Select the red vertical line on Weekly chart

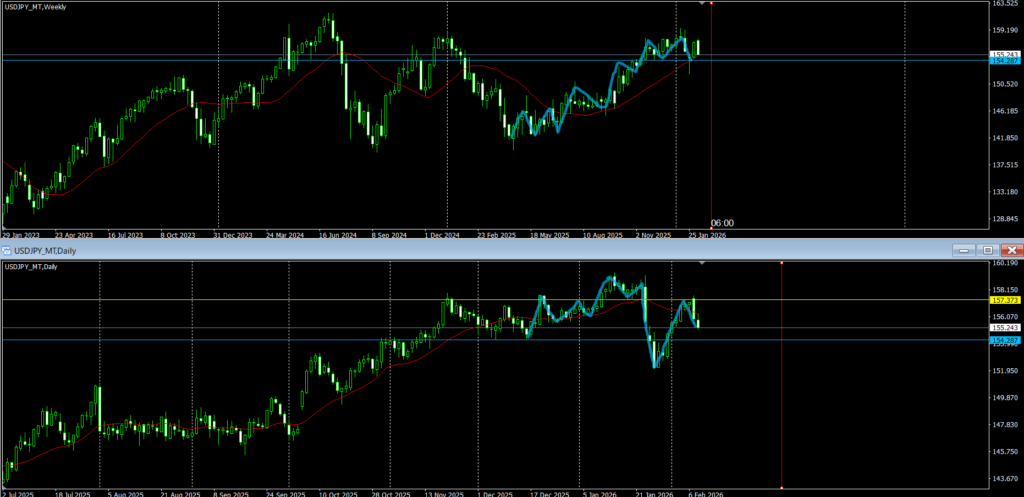[x=711, y=120]
